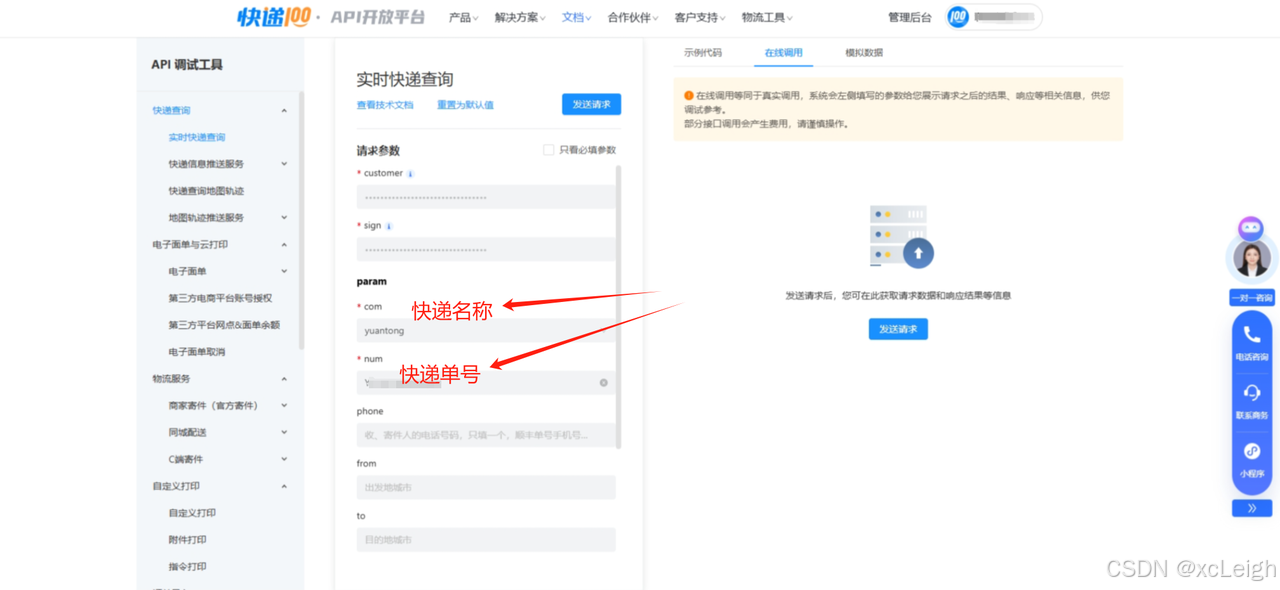This screenshot has height=590, width=1280.
Task: Open the phone consultation icon
Action: [x=1252, y=335]
